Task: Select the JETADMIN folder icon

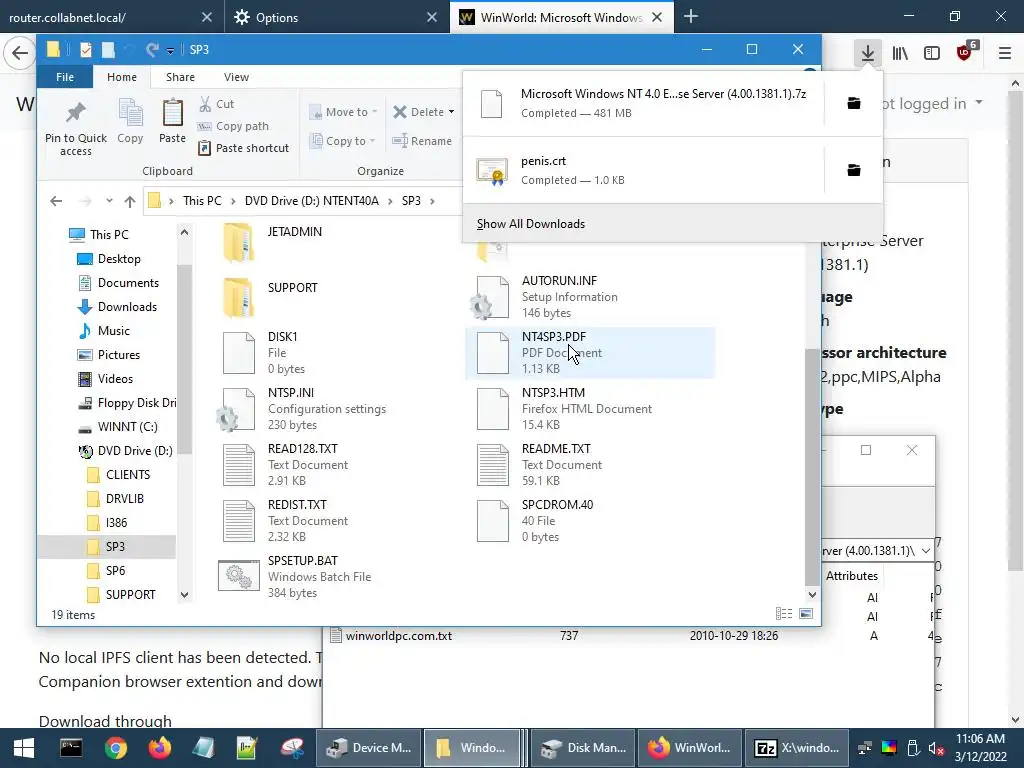Action: coord(238,242)
